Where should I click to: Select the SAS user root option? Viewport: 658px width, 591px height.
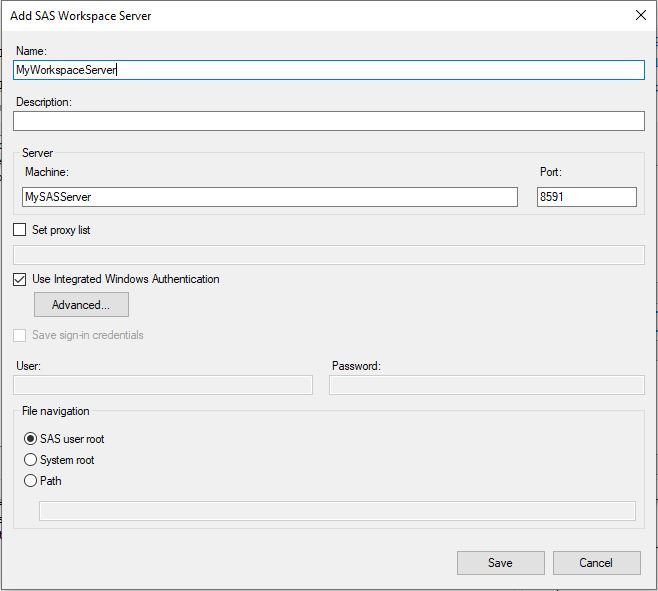30,439
